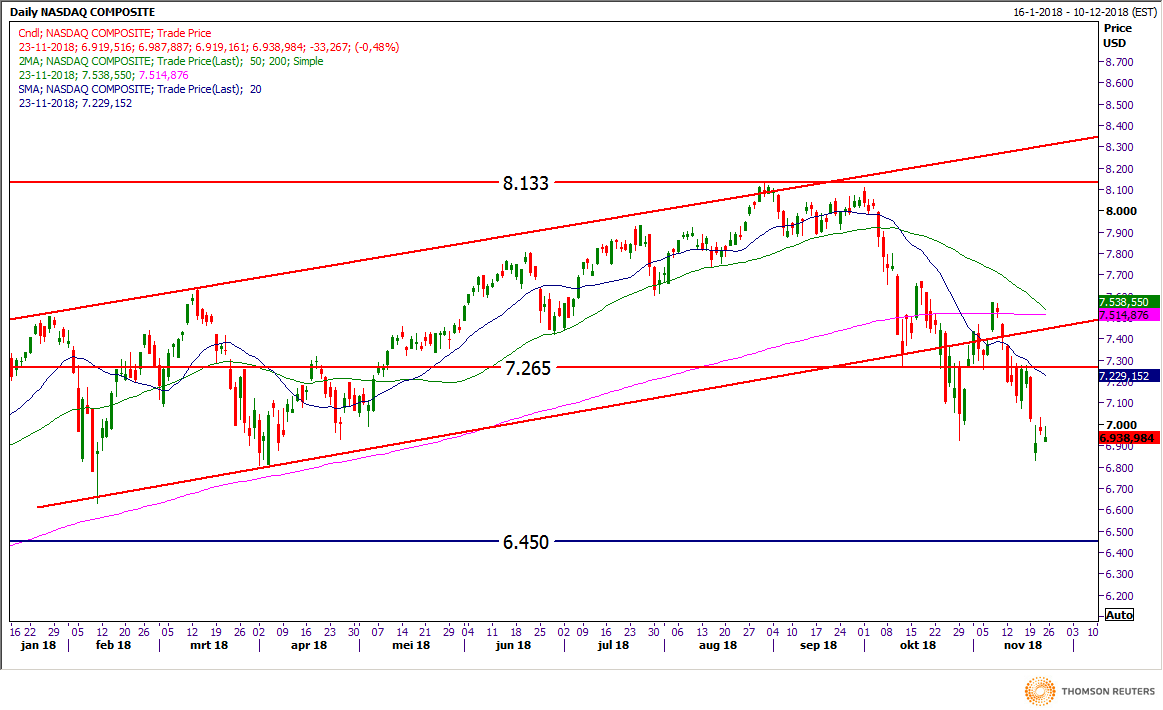The width and height of the screenshot is (1163, 710).
Task: Click the 23-11-2018 candle OHLC values line
Action: pyautogui.click(x=209, y=47)
